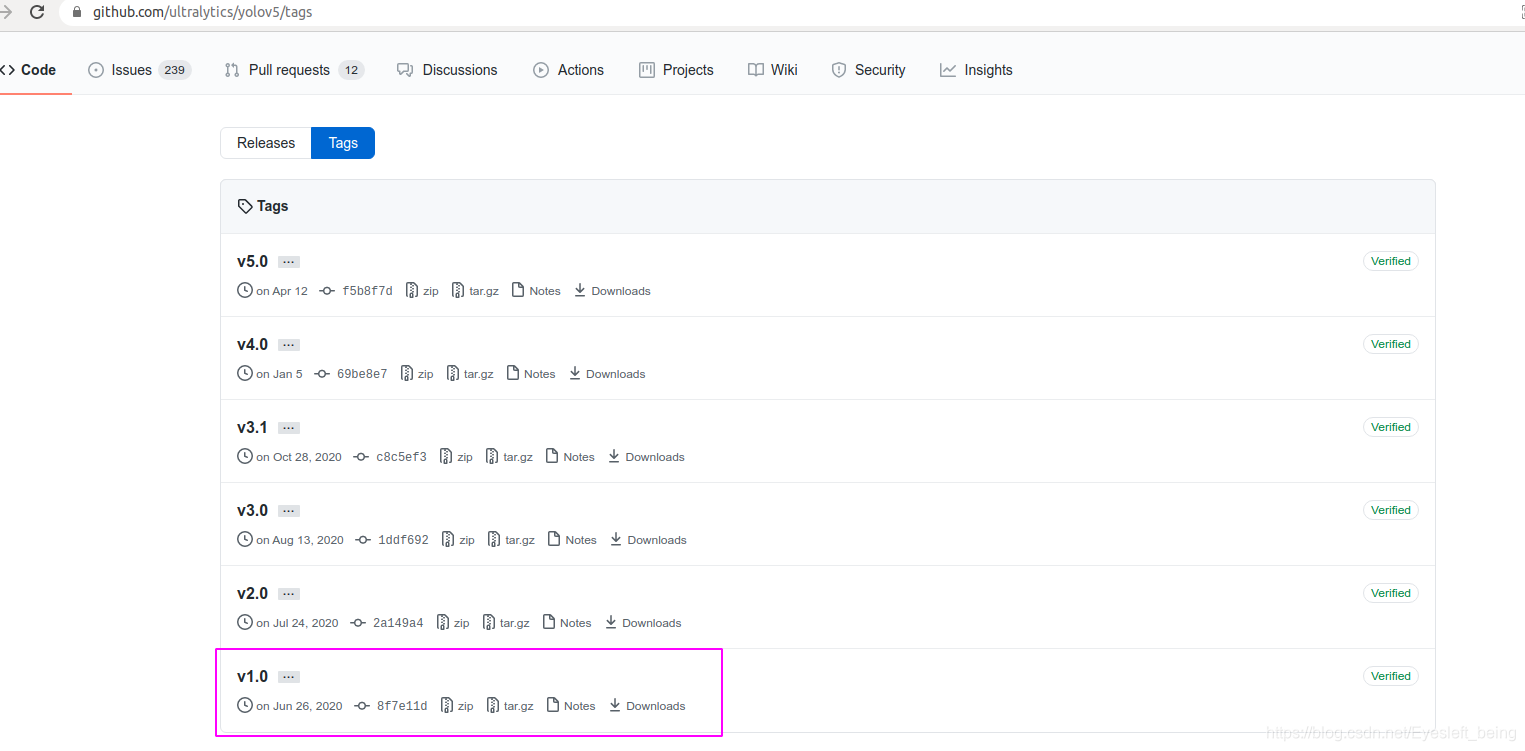Open the Security tab
The height and width of the screenshot is (751, 1525).
[x=868, y=70]
